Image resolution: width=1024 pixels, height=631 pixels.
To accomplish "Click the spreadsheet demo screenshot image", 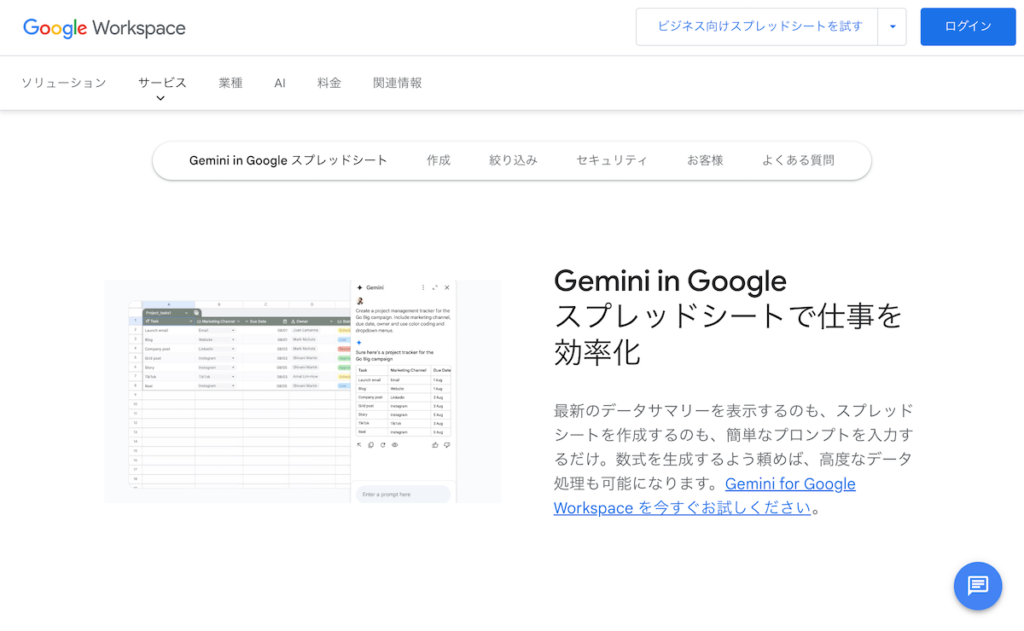I will [303, 391].
